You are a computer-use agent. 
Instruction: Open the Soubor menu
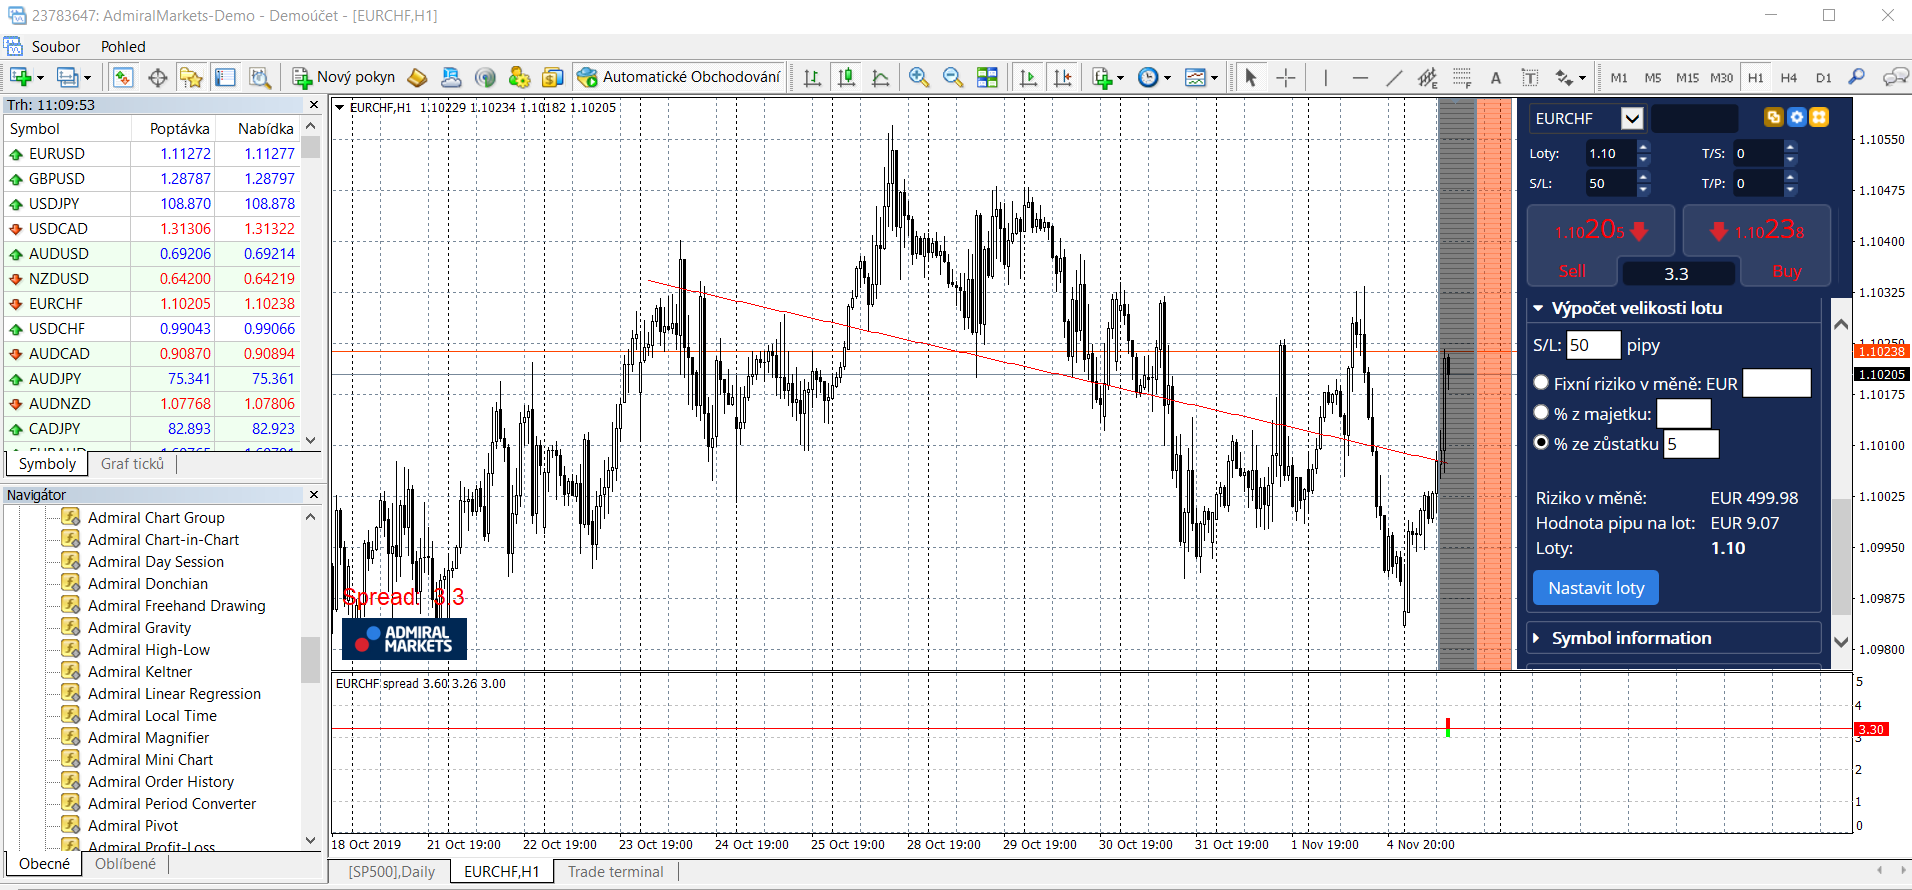55,47
